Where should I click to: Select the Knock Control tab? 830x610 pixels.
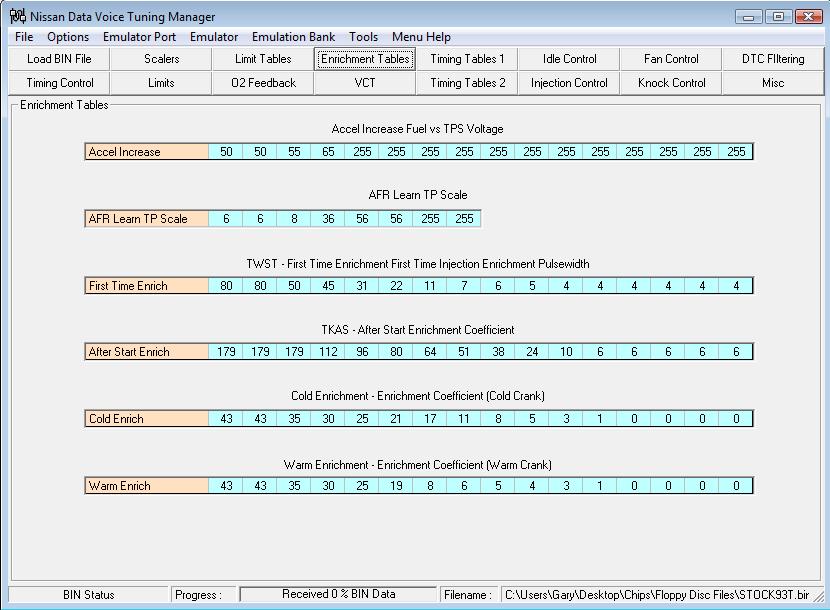pyautogui.click(x=671, y=83)
